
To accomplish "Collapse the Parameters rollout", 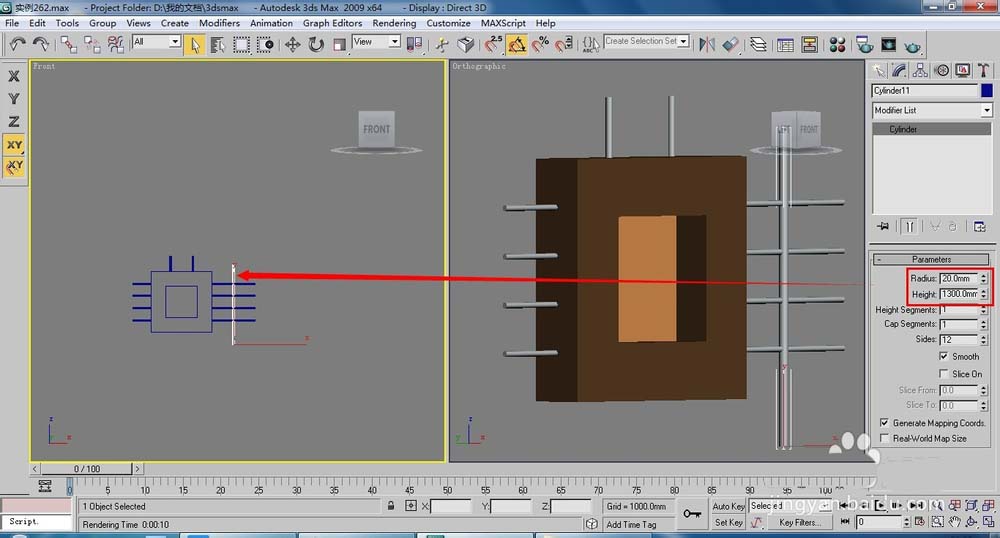I will [931, 259].
